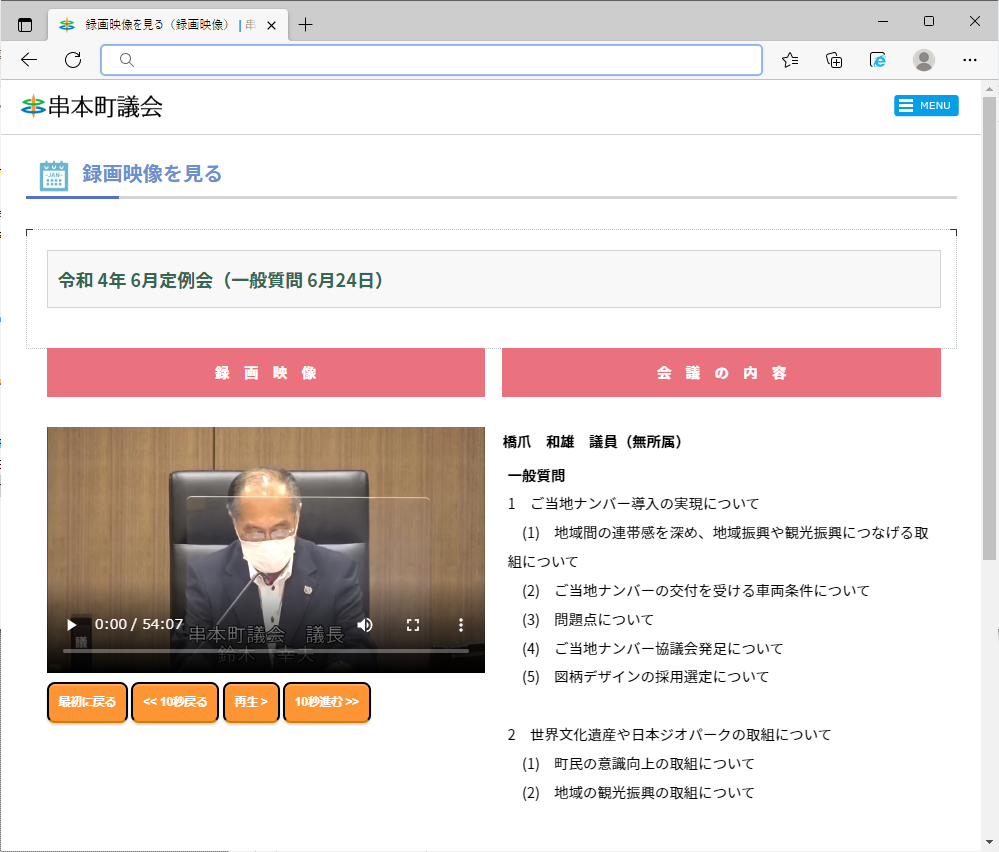The height and width of the screenshot is (852, 999).
Task: Click item 2 世界文化遺産や日本ジオパークの取組について
Action: tap(670, 735)
